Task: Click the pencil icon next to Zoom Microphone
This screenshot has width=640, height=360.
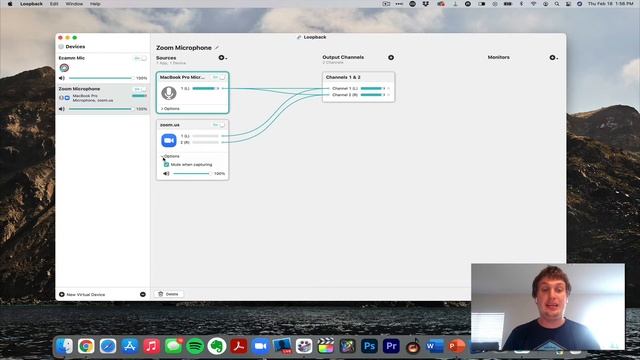Action: 217,48
